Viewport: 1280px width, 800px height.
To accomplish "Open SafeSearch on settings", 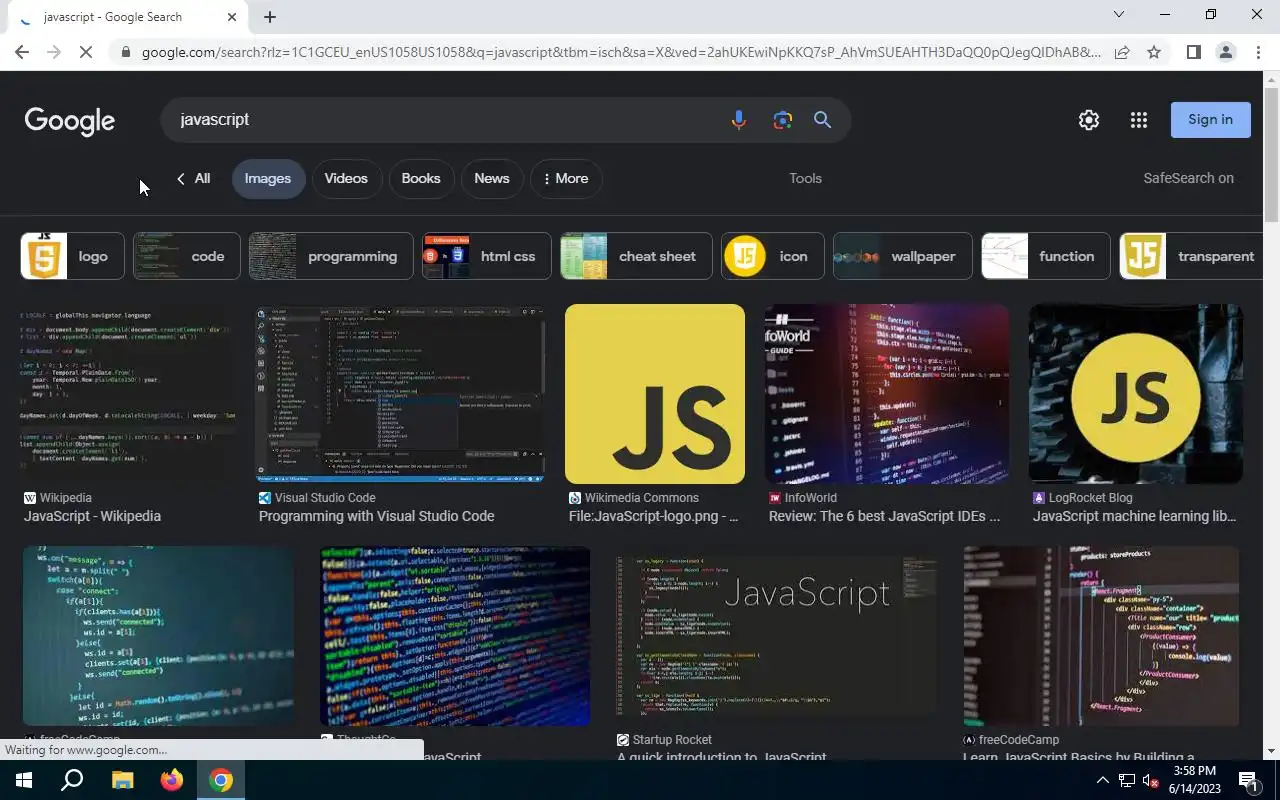I will pyautogui.click(x=1188, y=179).
